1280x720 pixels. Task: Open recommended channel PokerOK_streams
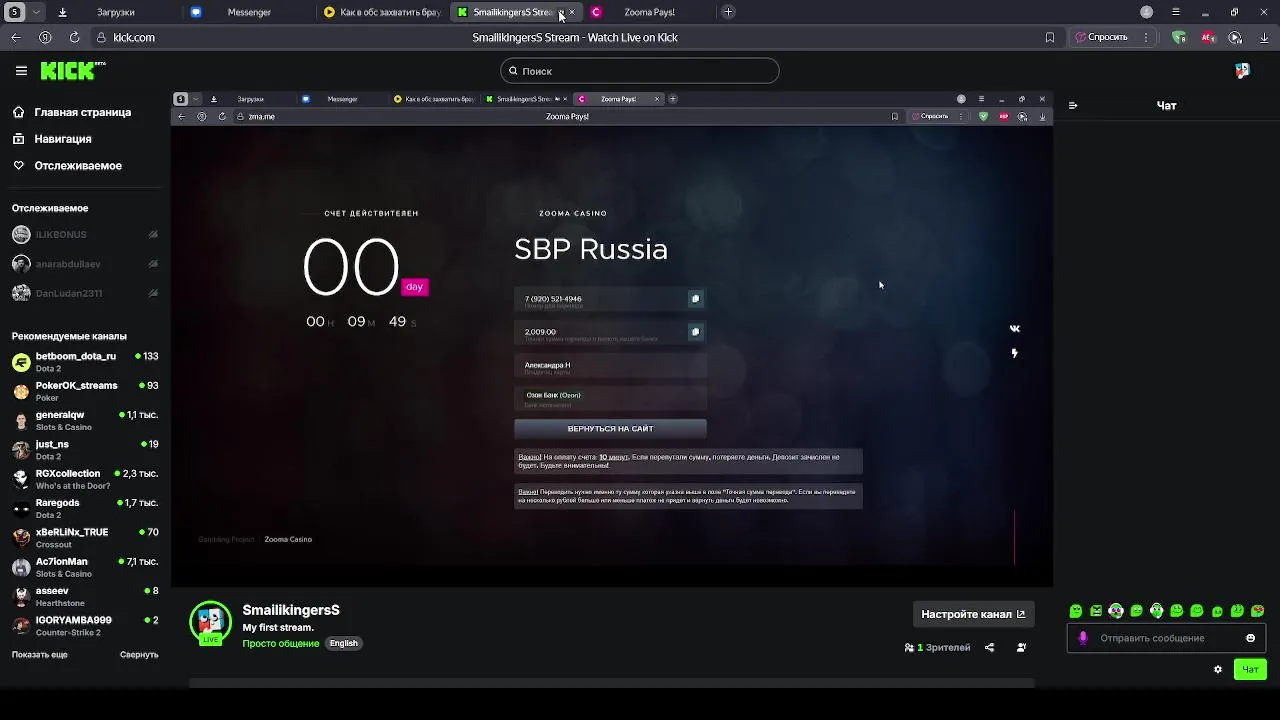[x=85, y=391]
